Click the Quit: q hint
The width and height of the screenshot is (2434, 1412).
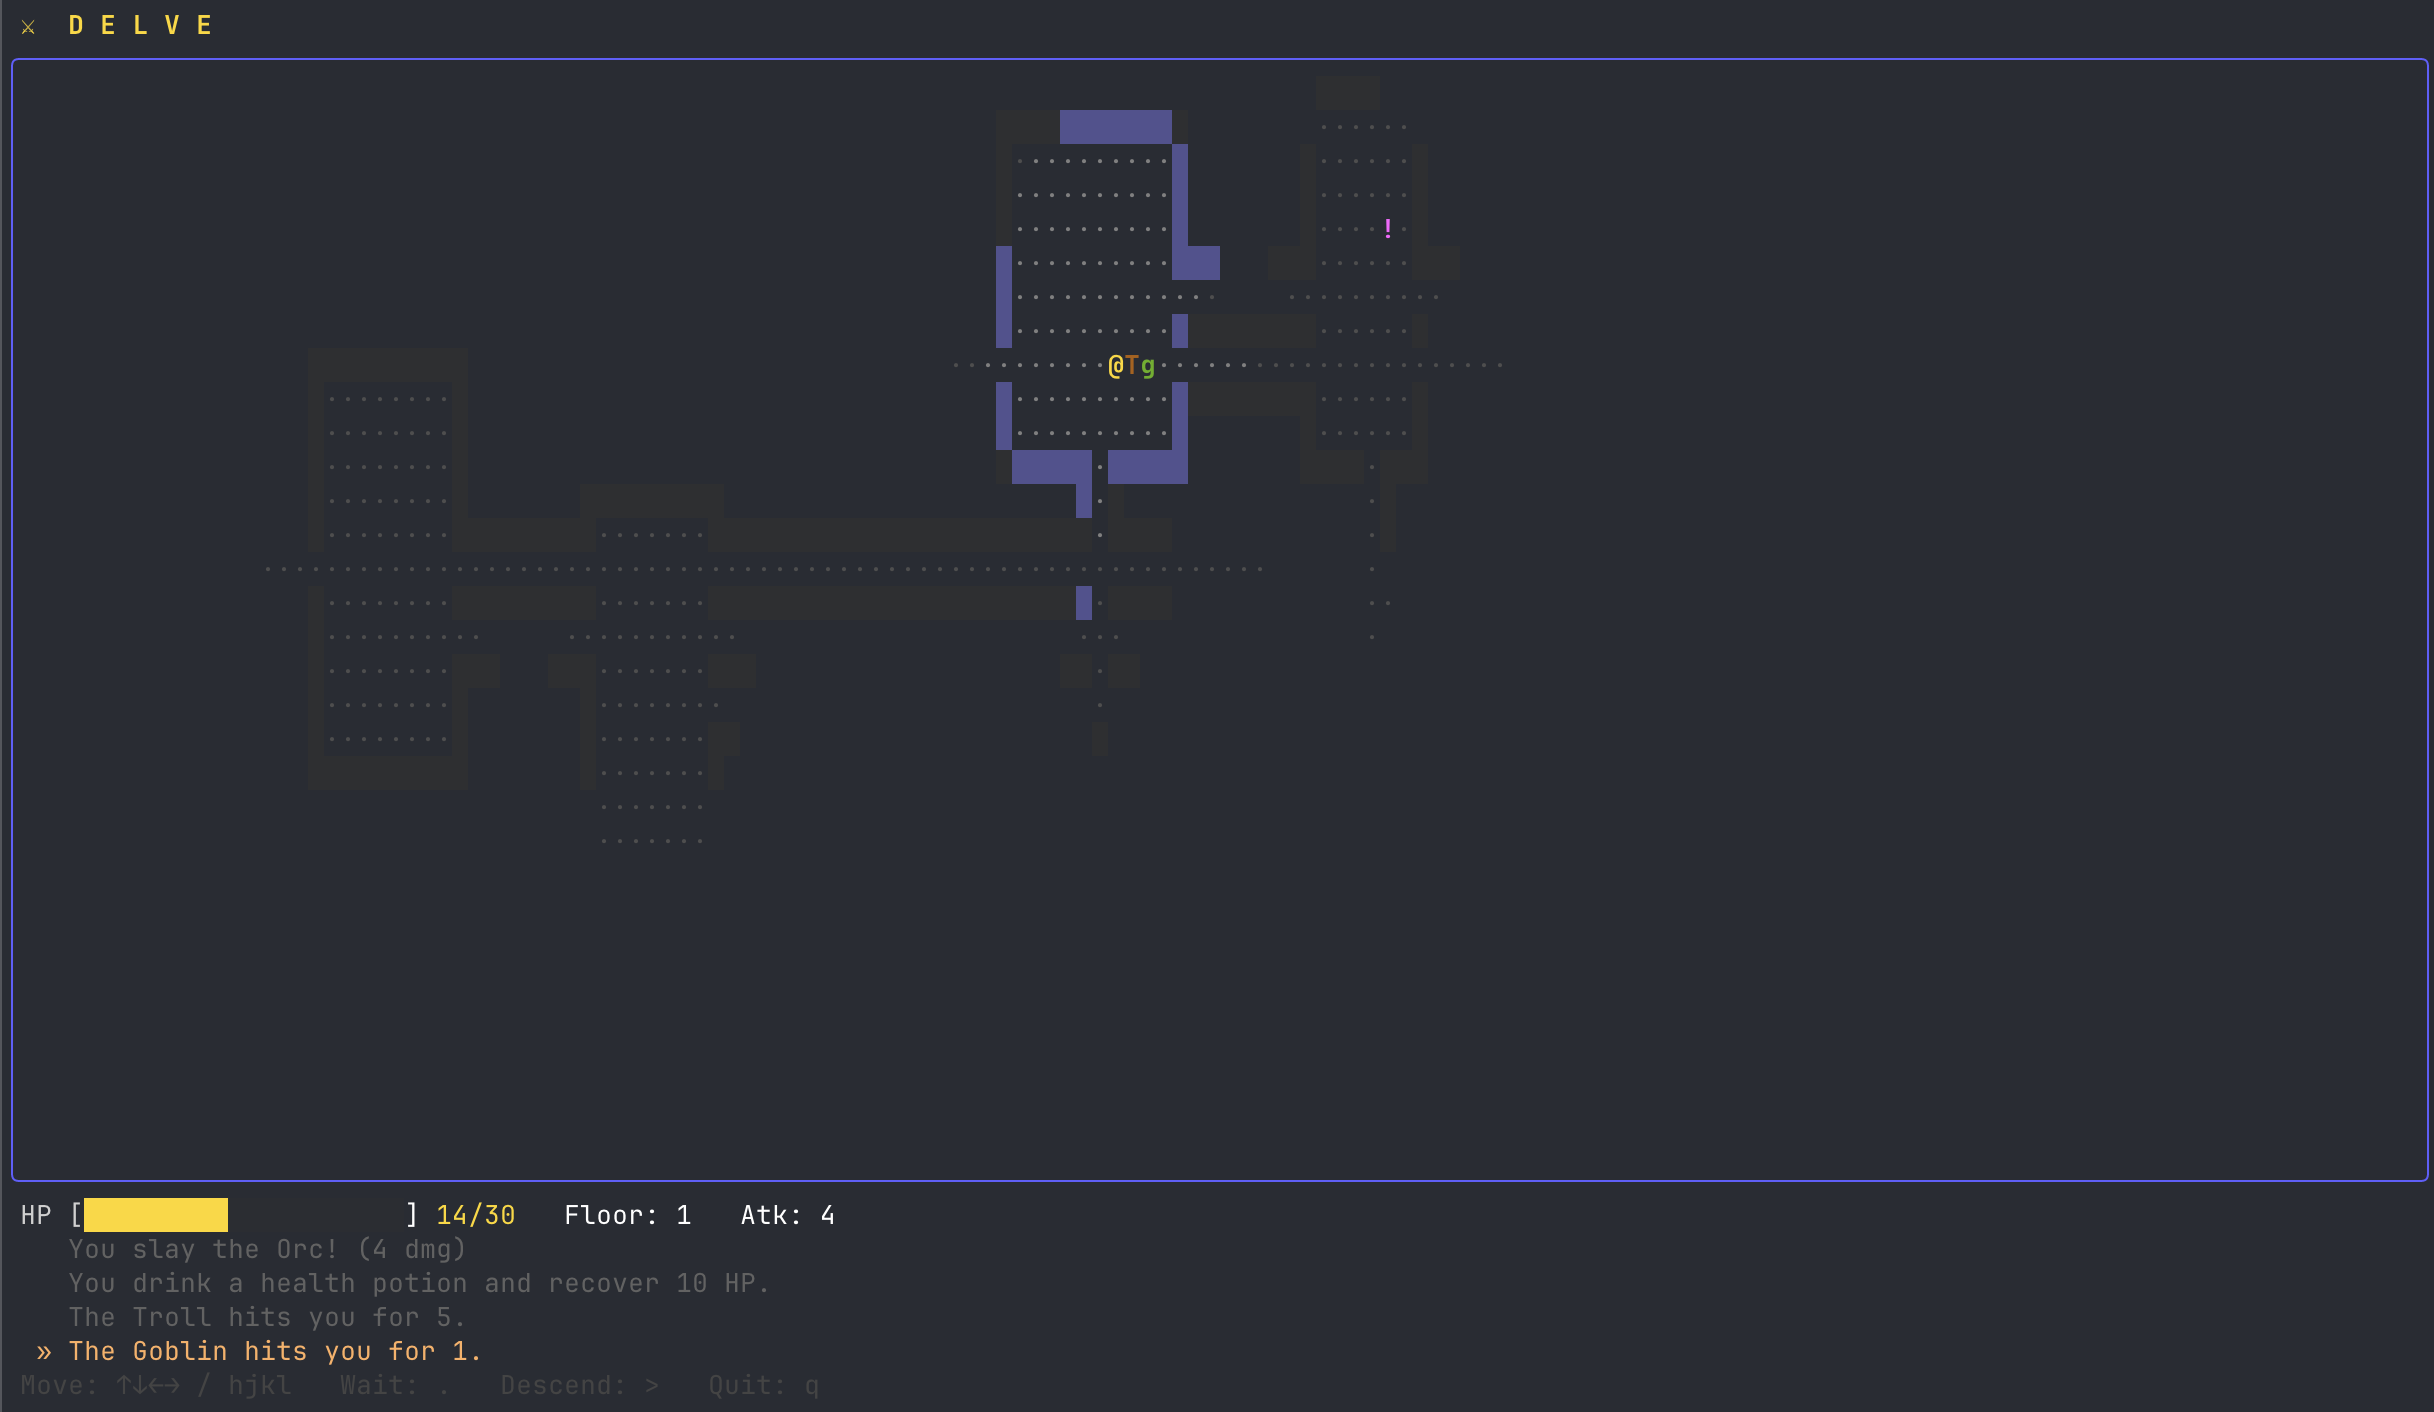click(764, 1385)
